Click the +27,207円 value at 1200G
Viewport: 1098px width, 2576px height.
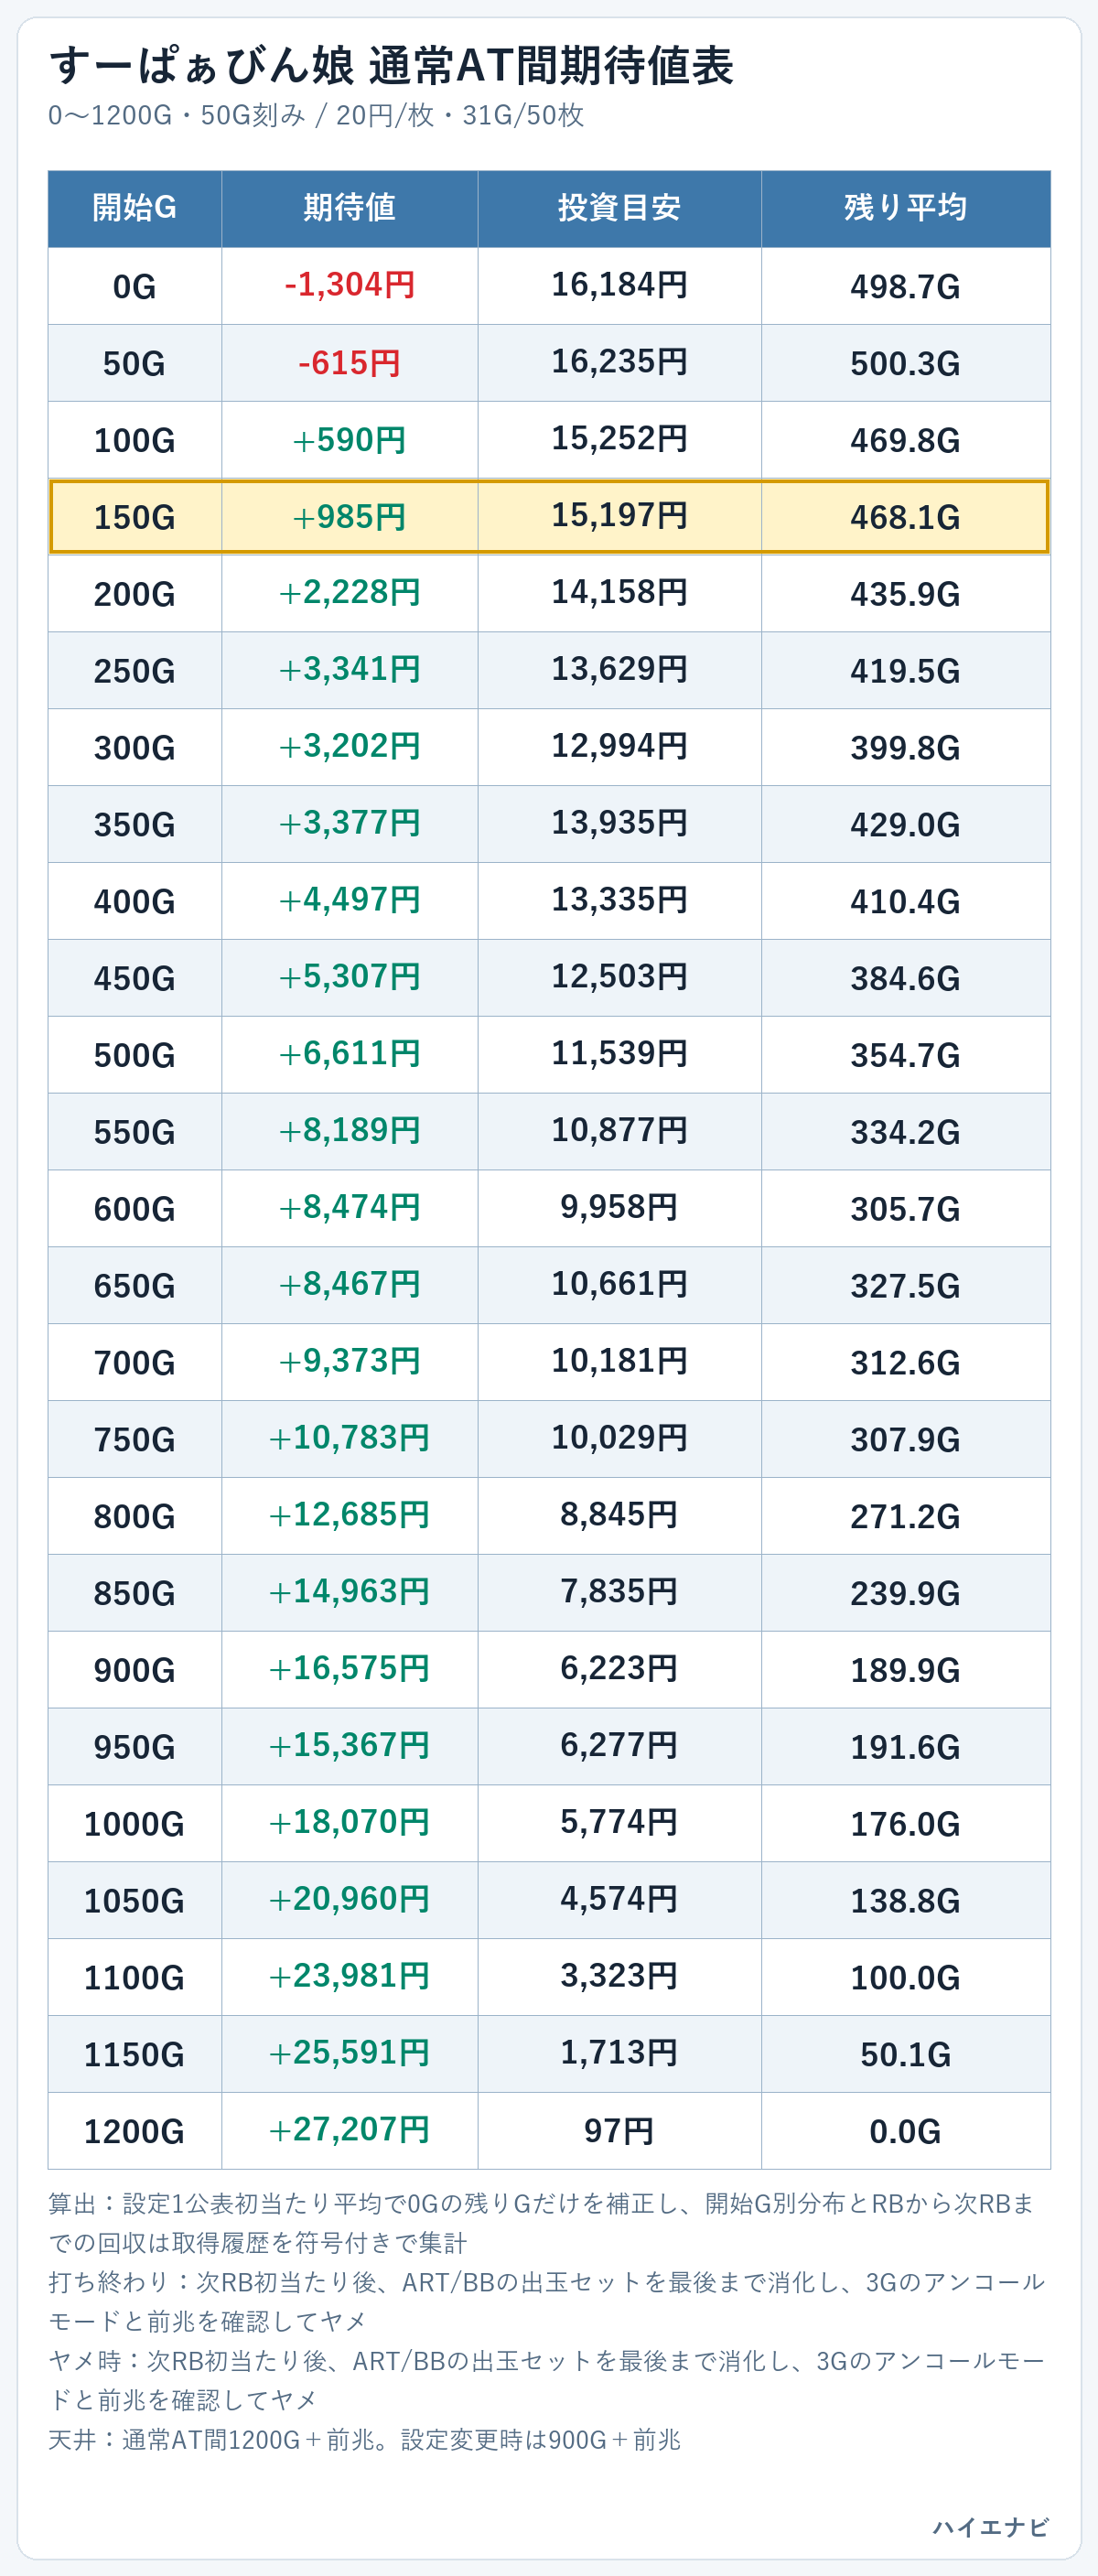click(x=350, y=2131)
